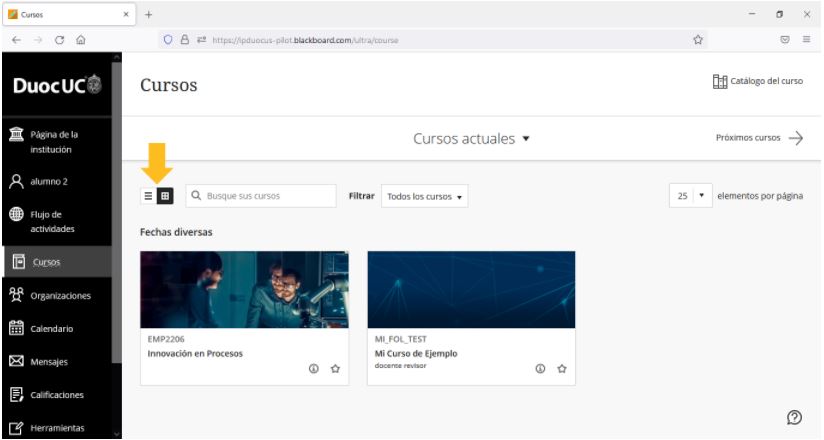The image size is (824, 440).
Task: Close the Cursos browser tab
Action: point(126,15)
